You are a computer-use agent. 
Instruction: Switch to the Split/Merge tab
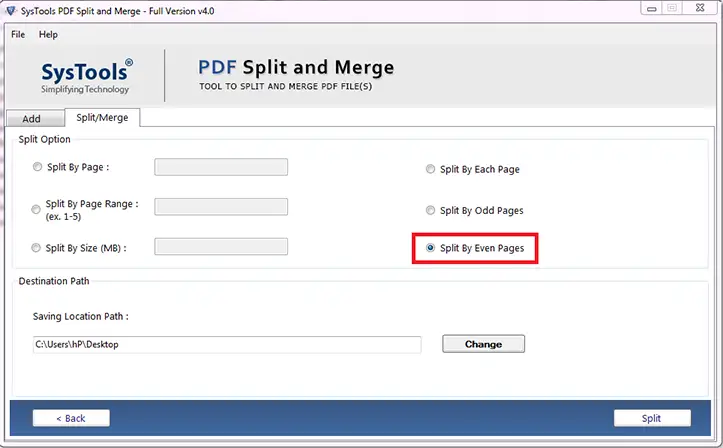(x=102, y=118)
